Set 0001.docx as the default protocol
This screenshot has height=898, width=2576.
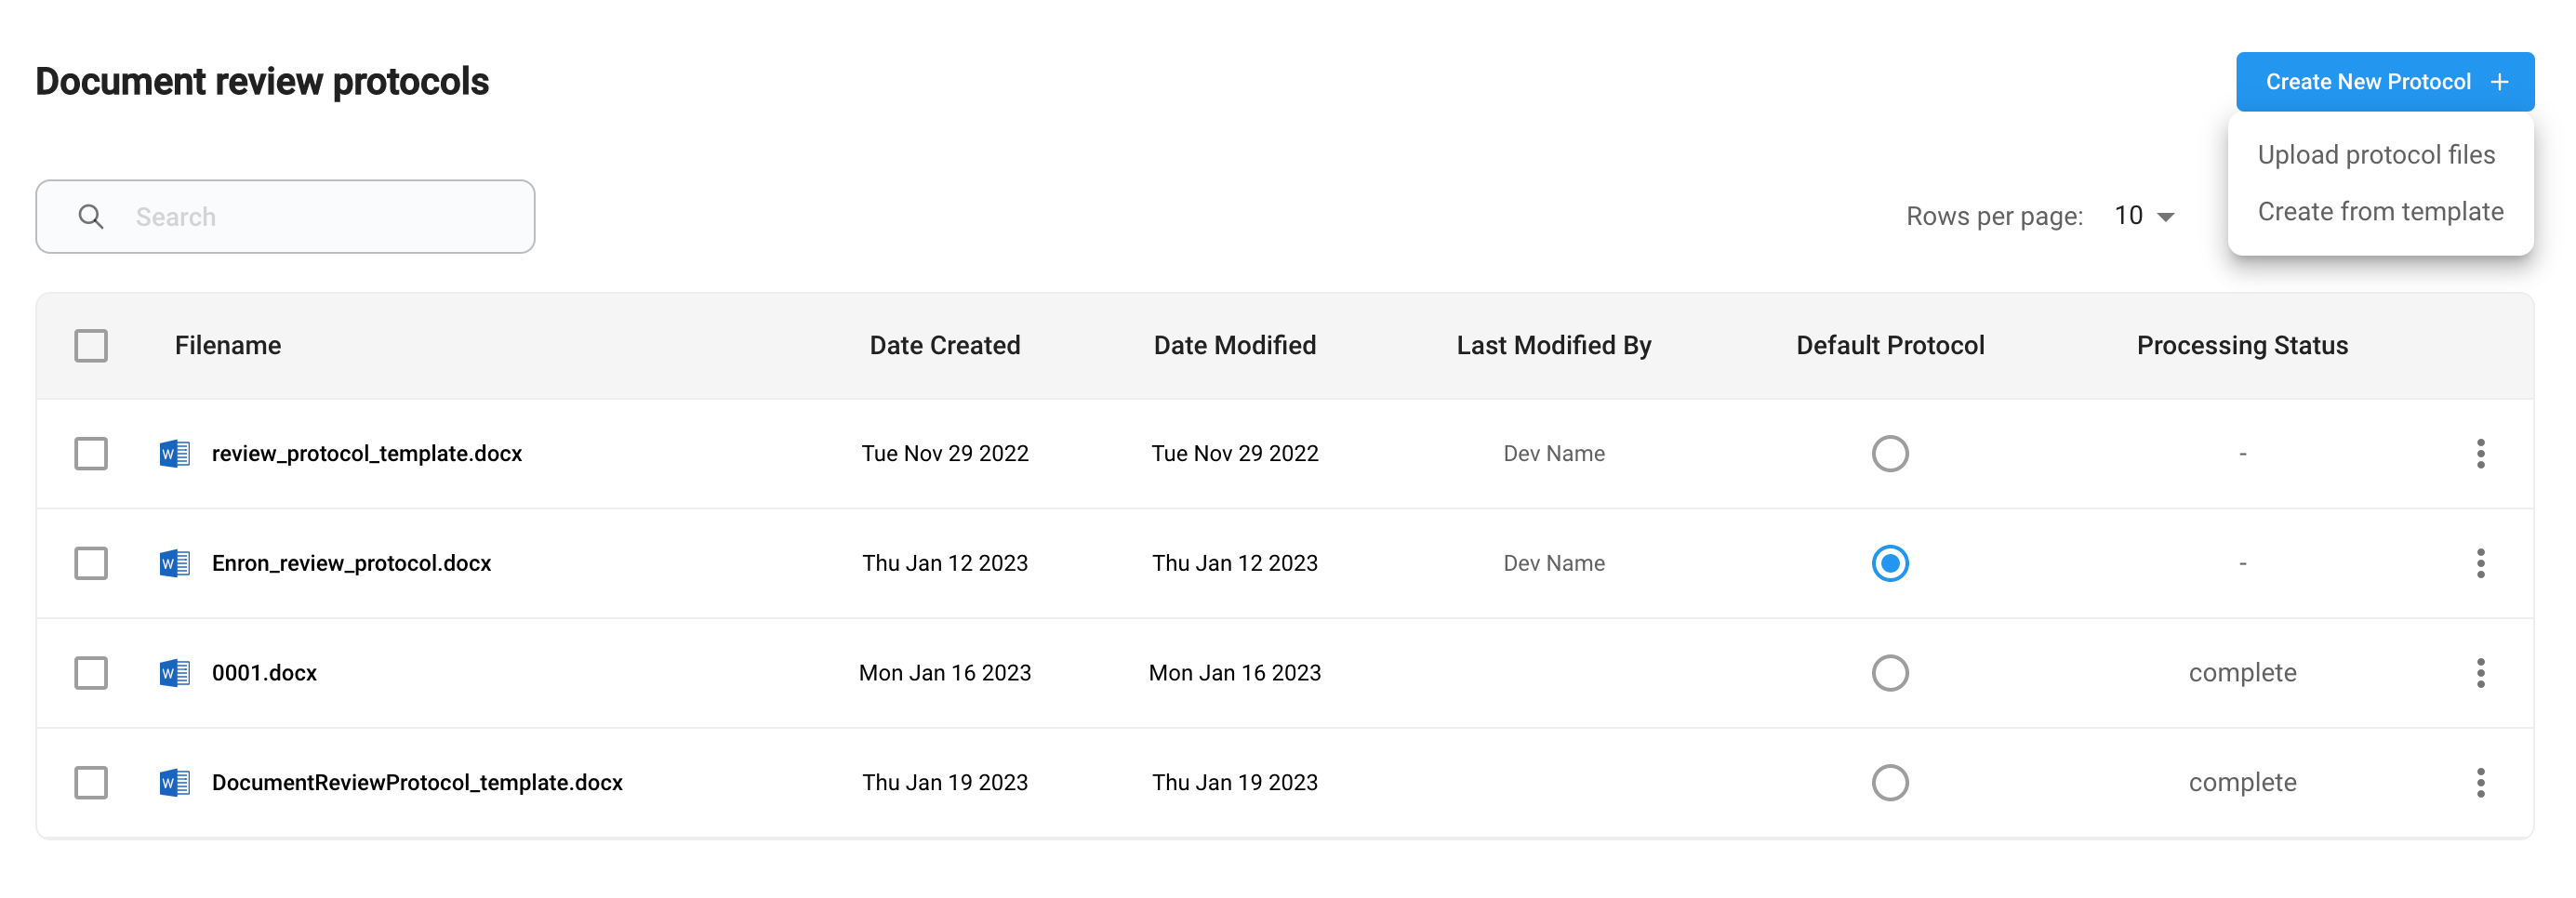[x=1889, y=673]
